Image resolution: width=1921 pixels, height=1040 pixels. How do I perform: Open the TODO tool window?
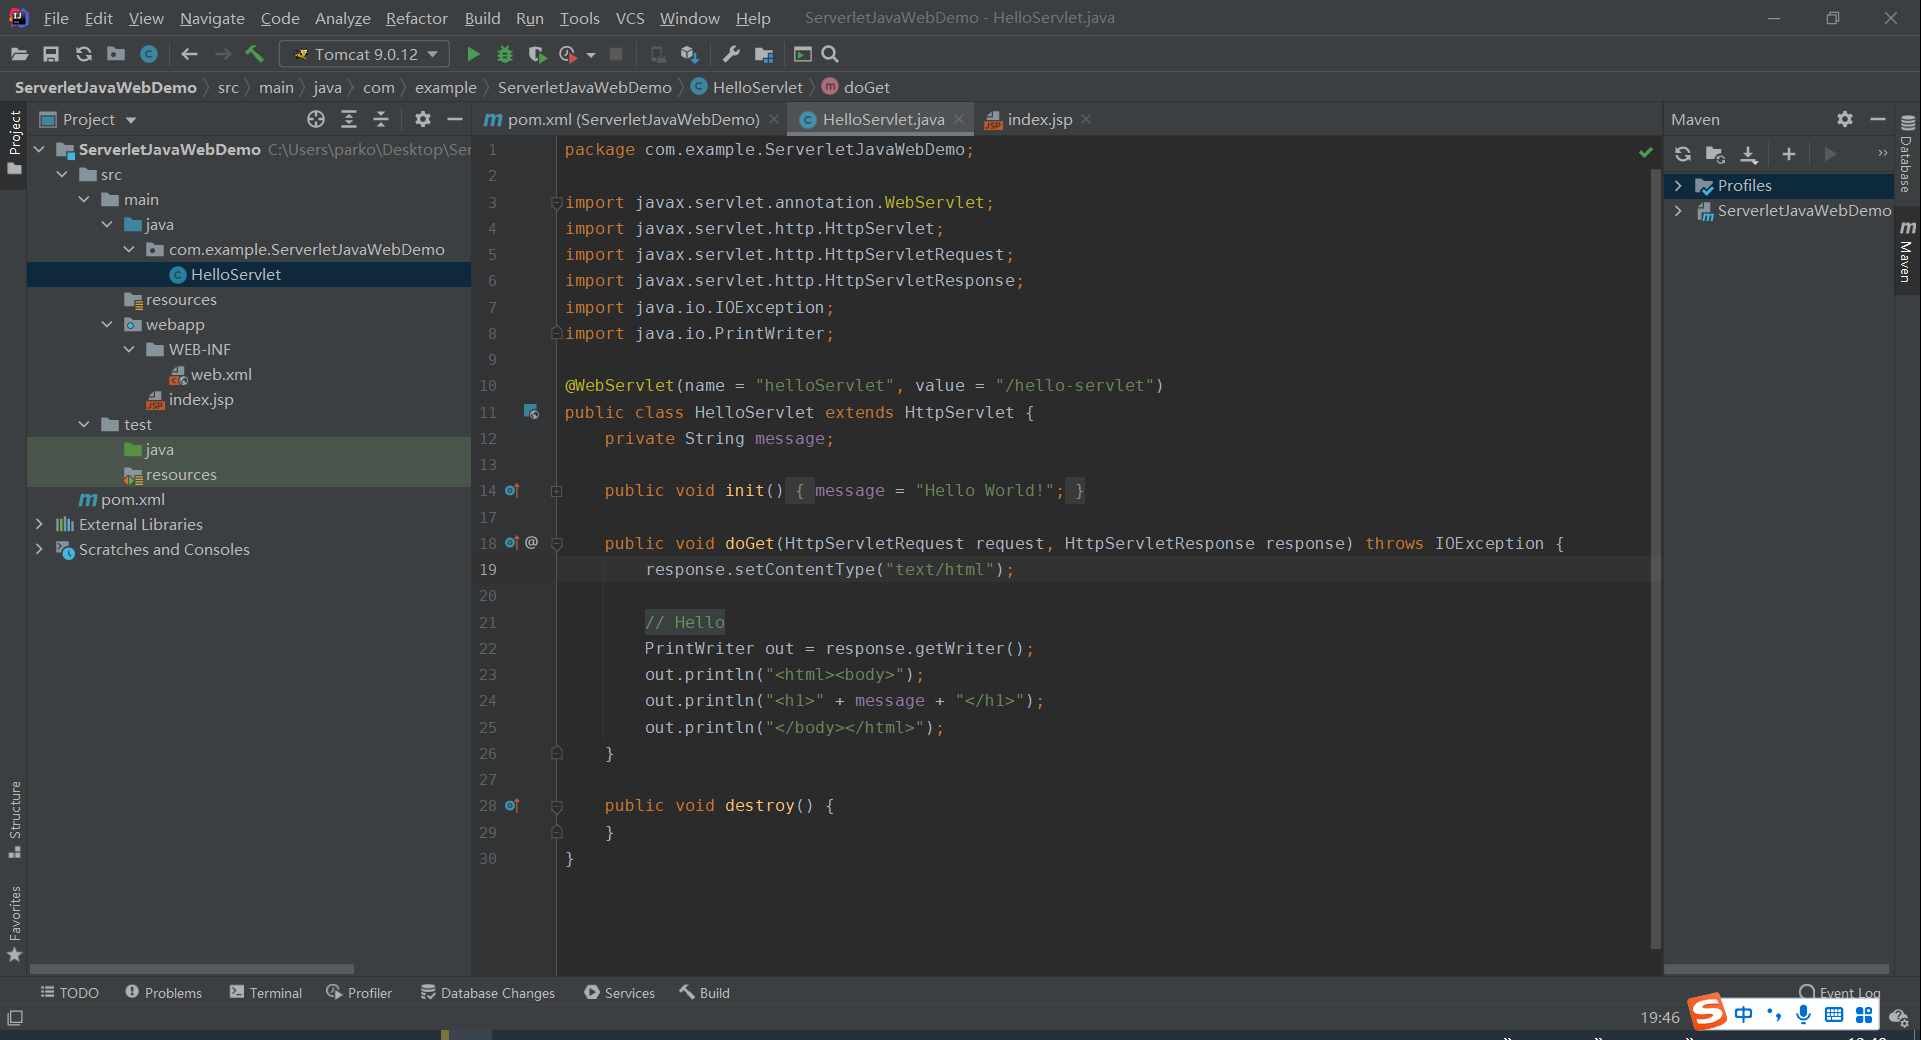(70, 992)
